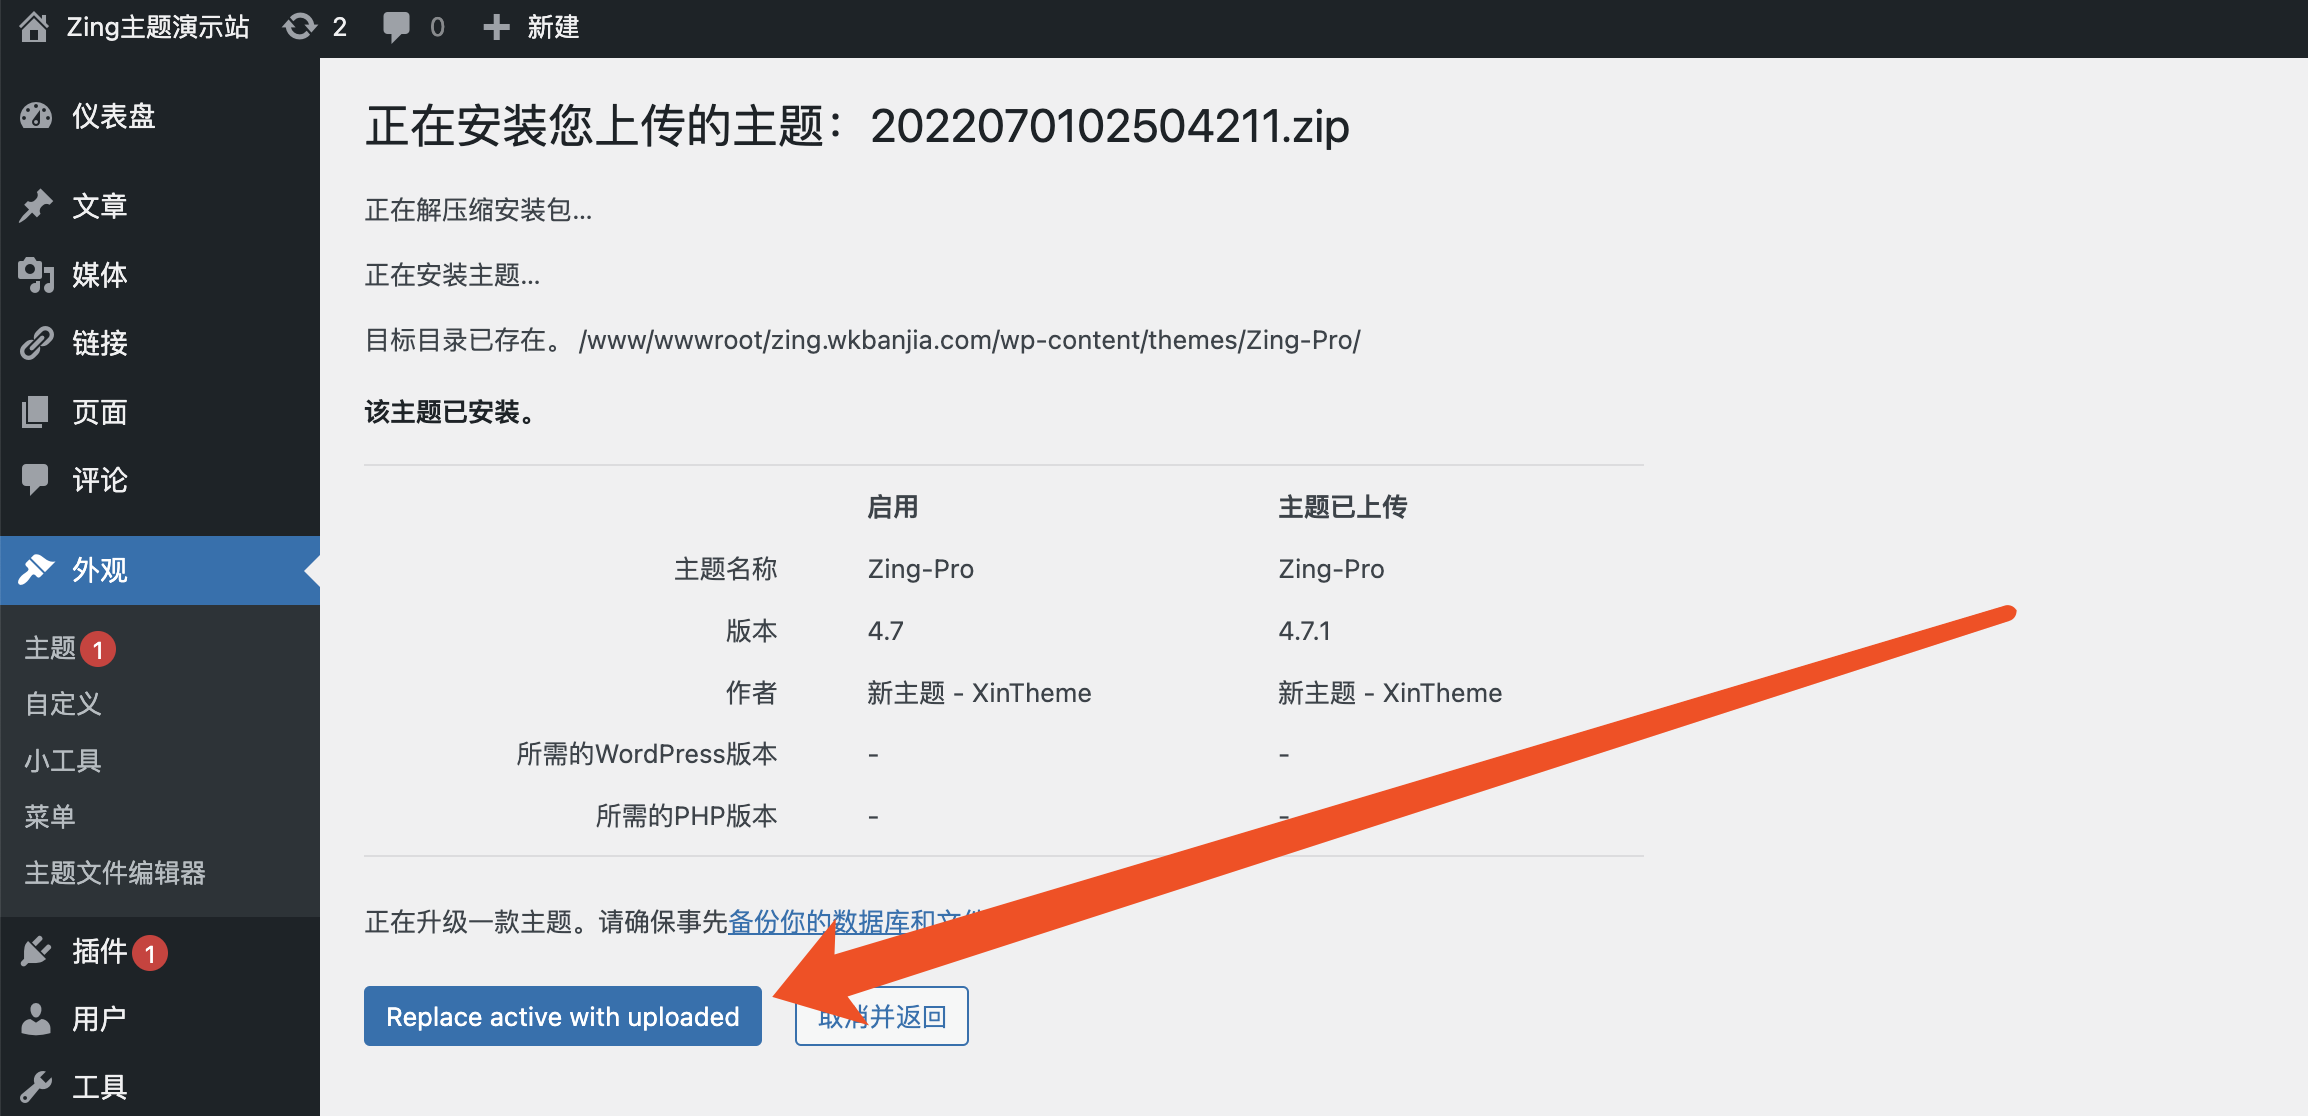Click the 插件 plugin plug icon

pyautogui.click(x=36, y=951)
